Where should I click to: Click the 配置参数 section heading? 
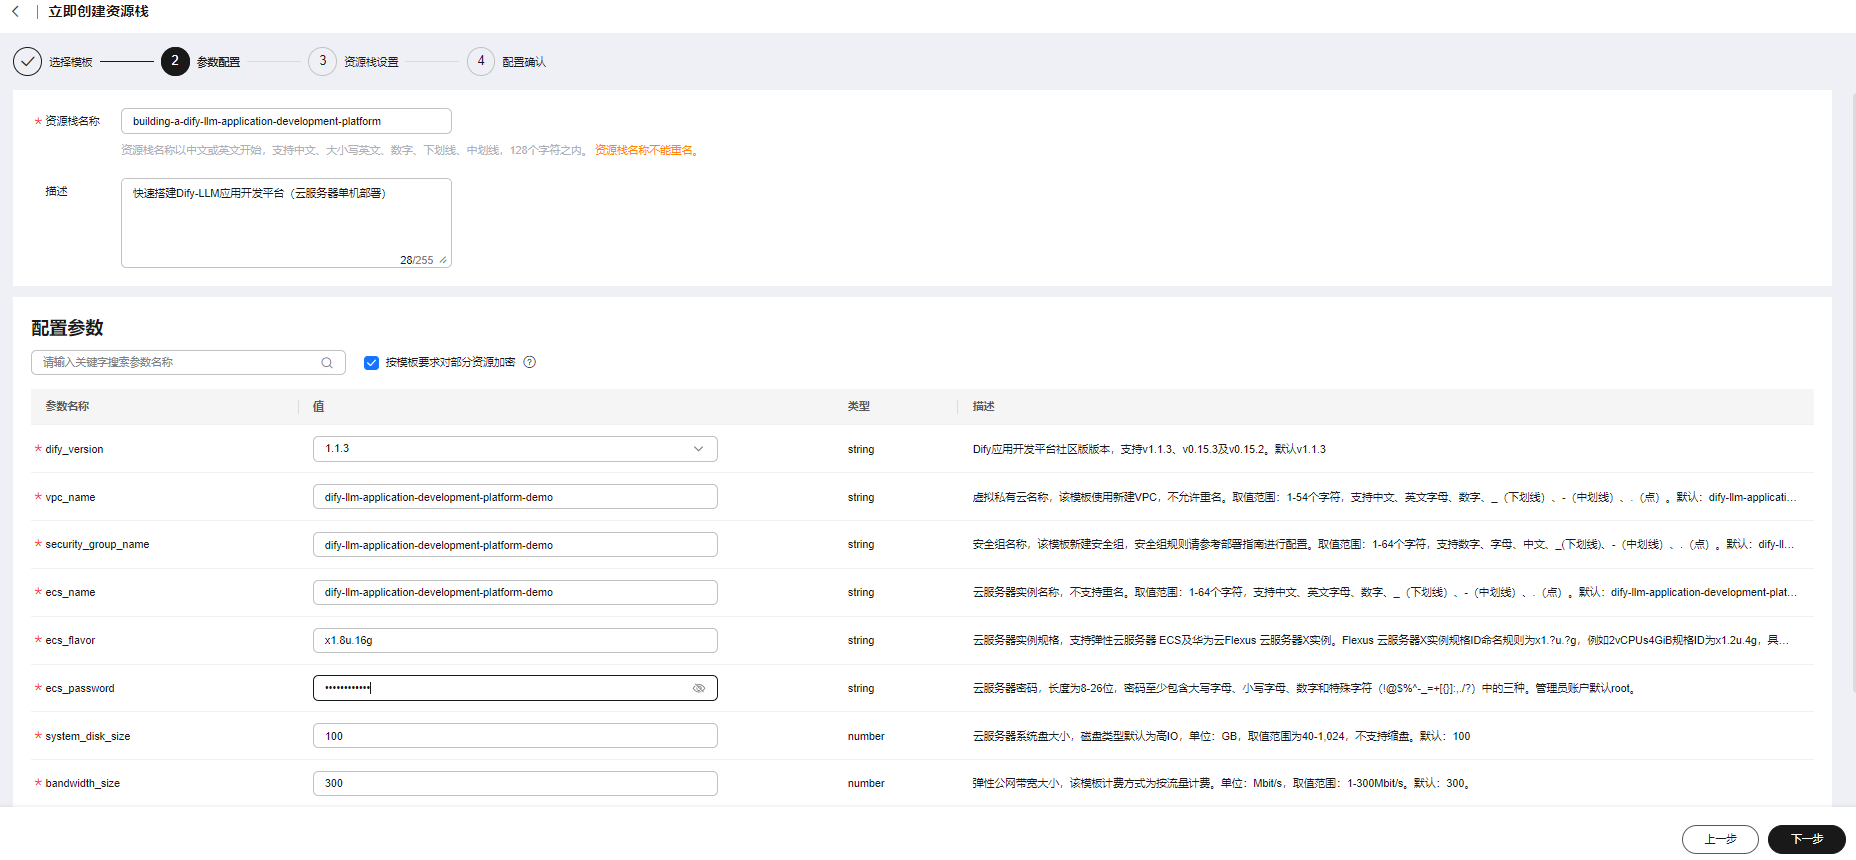tap(67, 328)
